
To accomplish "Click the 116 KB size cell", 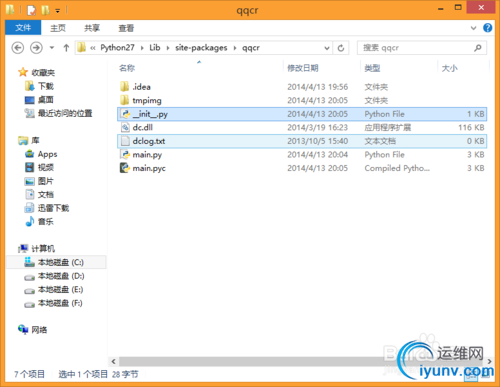I will pos(471,127).
